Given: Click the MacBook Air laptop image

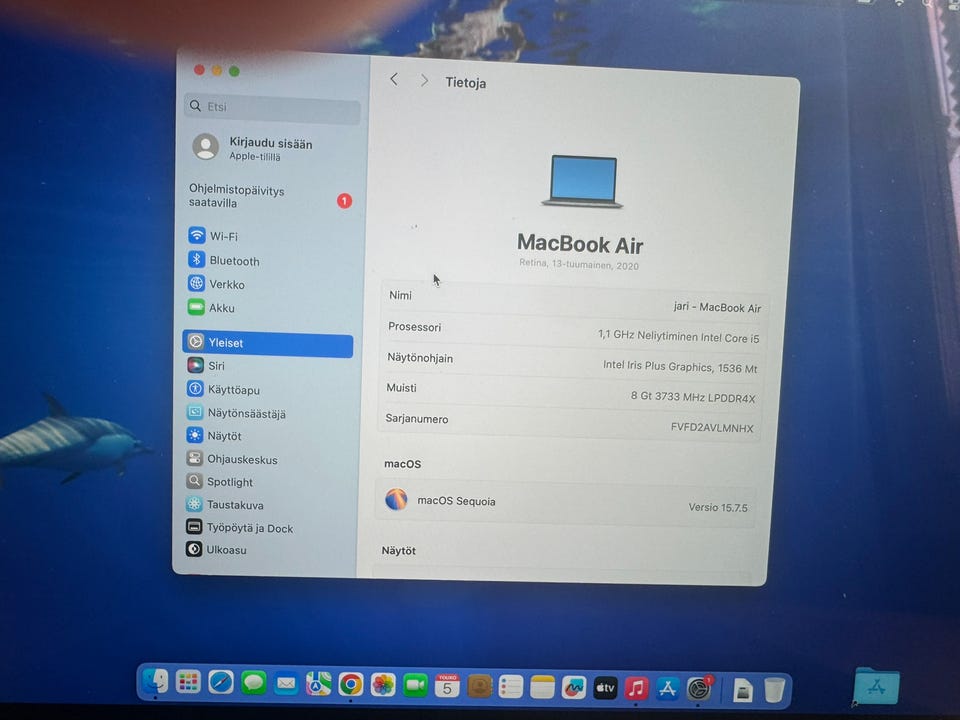Looking at the screenshot, I should (582, 181).
